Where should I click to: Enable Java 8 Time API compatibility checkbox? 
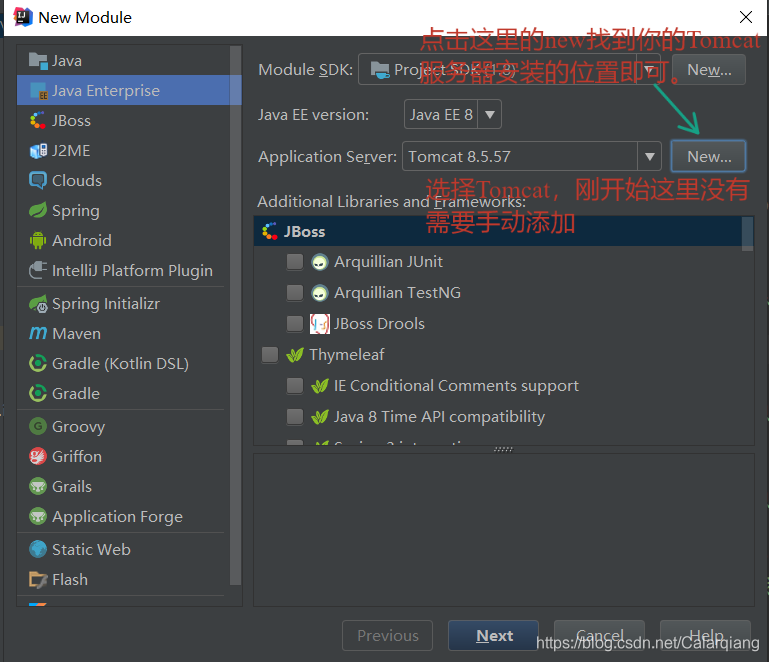click(295, 417)
